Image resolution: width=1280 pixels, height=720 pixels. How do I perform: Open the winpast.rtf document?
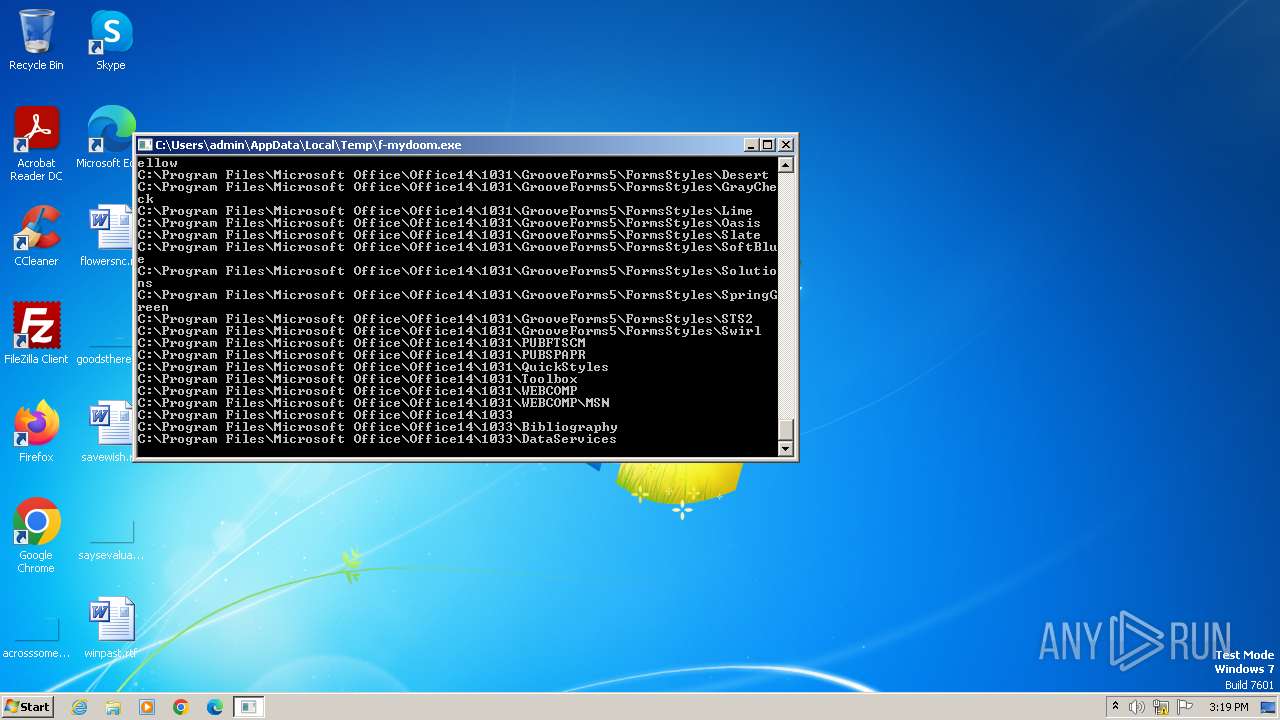point(111,628)
